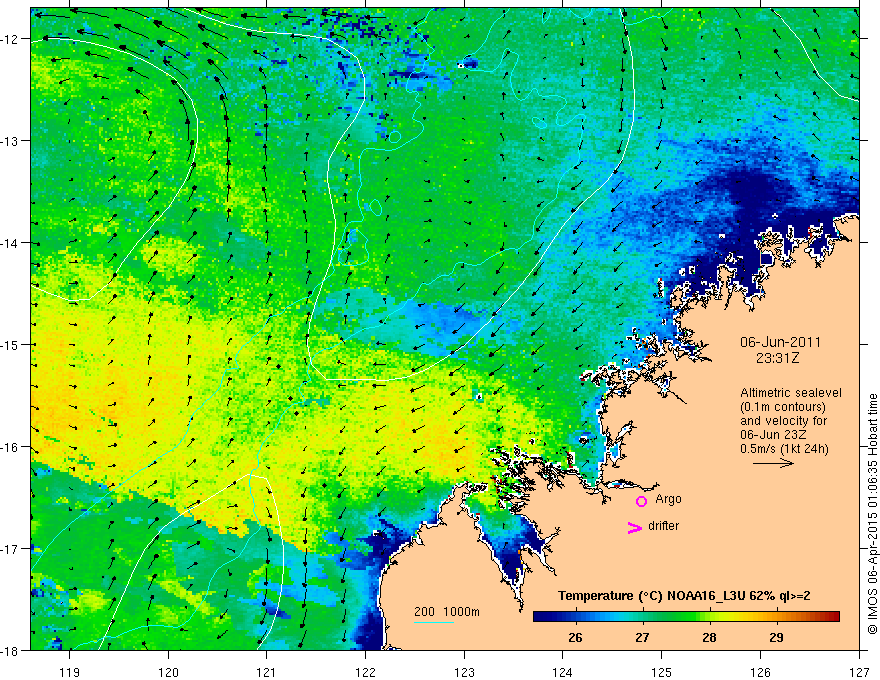Image resolution: width=880 pixels, height=680 pixels.
Task: Click latitude axis label -18
Action: pos(10,650)
